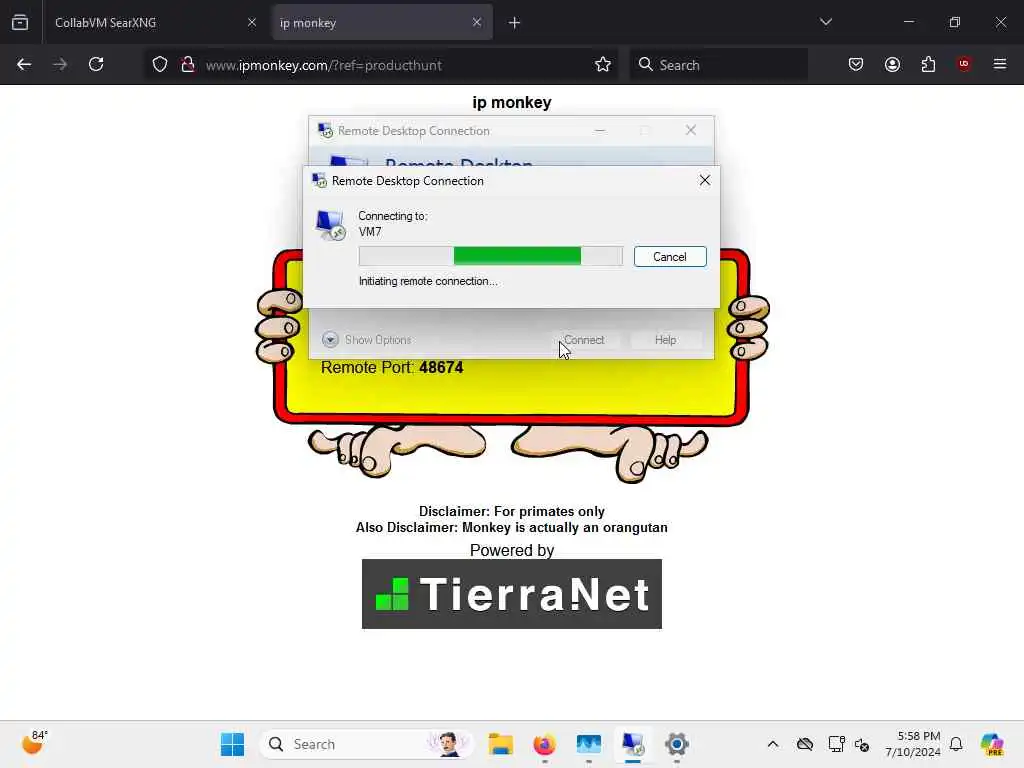Screen dimensions: 1024x768
Task: Open the weather widget showing 84°
Action: point(34,743)
